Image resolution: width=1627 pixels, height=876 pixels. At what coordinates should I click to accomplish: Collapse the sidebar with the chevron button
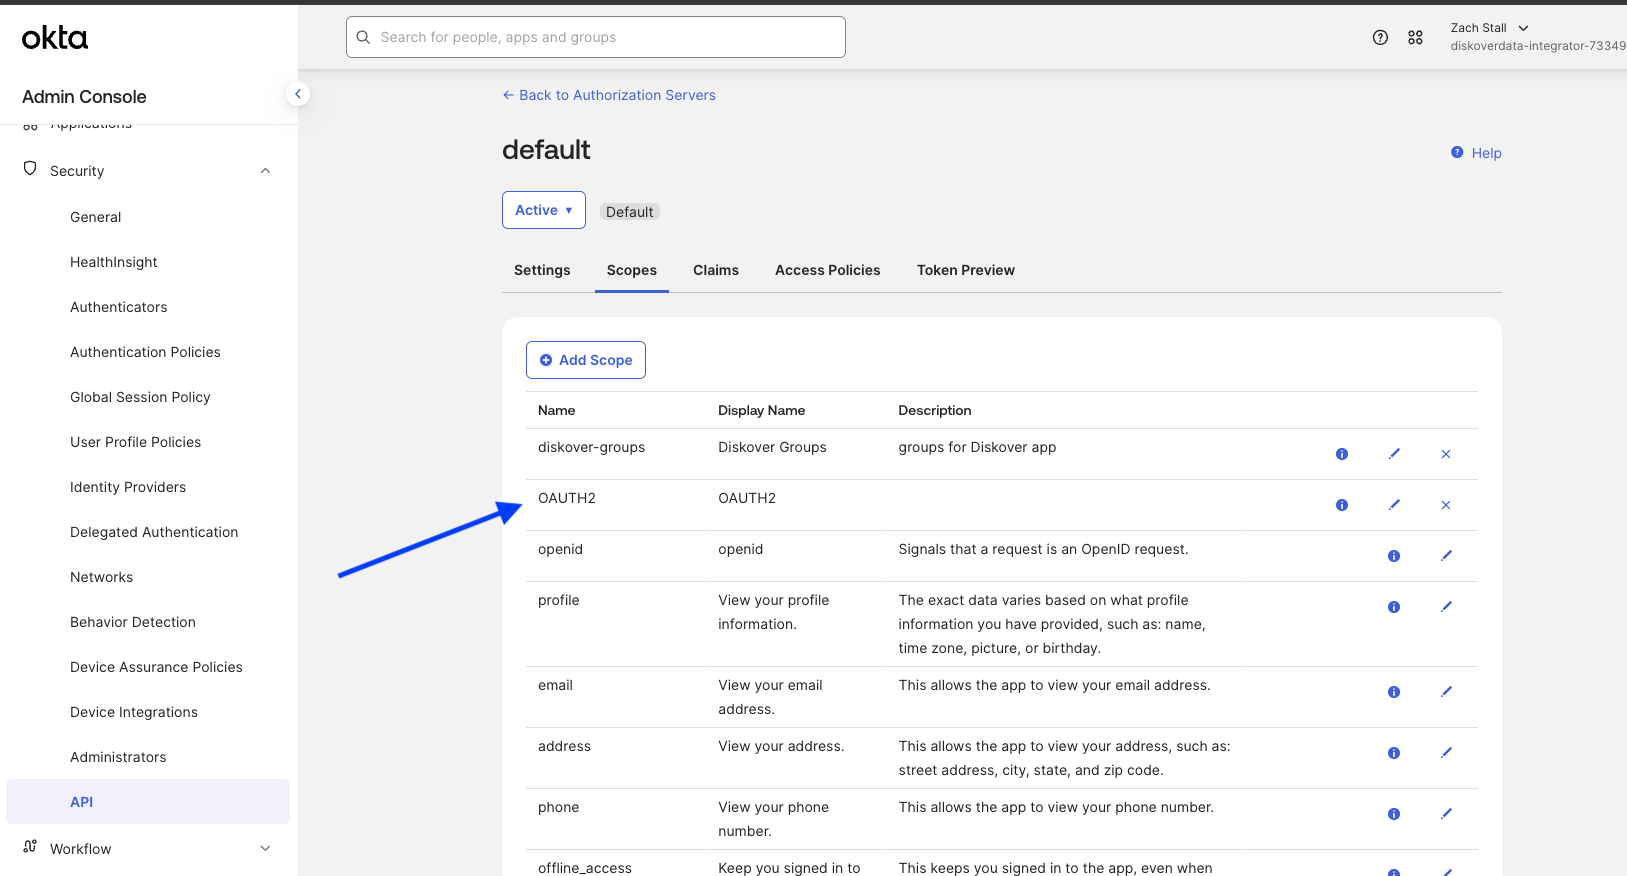pos(297,94)
